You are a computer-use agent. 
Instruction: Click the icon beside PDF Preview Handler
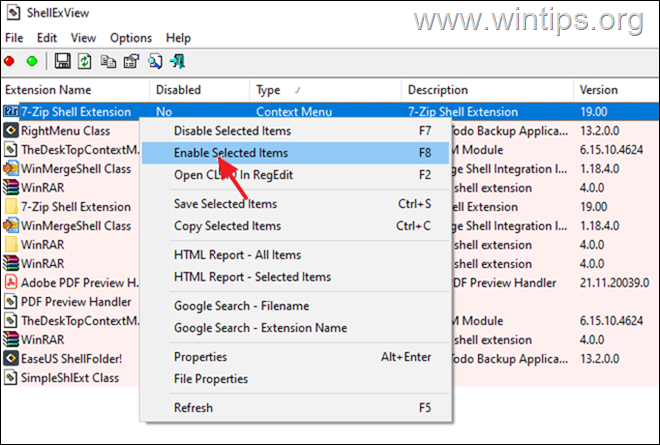tap(11, 301)
